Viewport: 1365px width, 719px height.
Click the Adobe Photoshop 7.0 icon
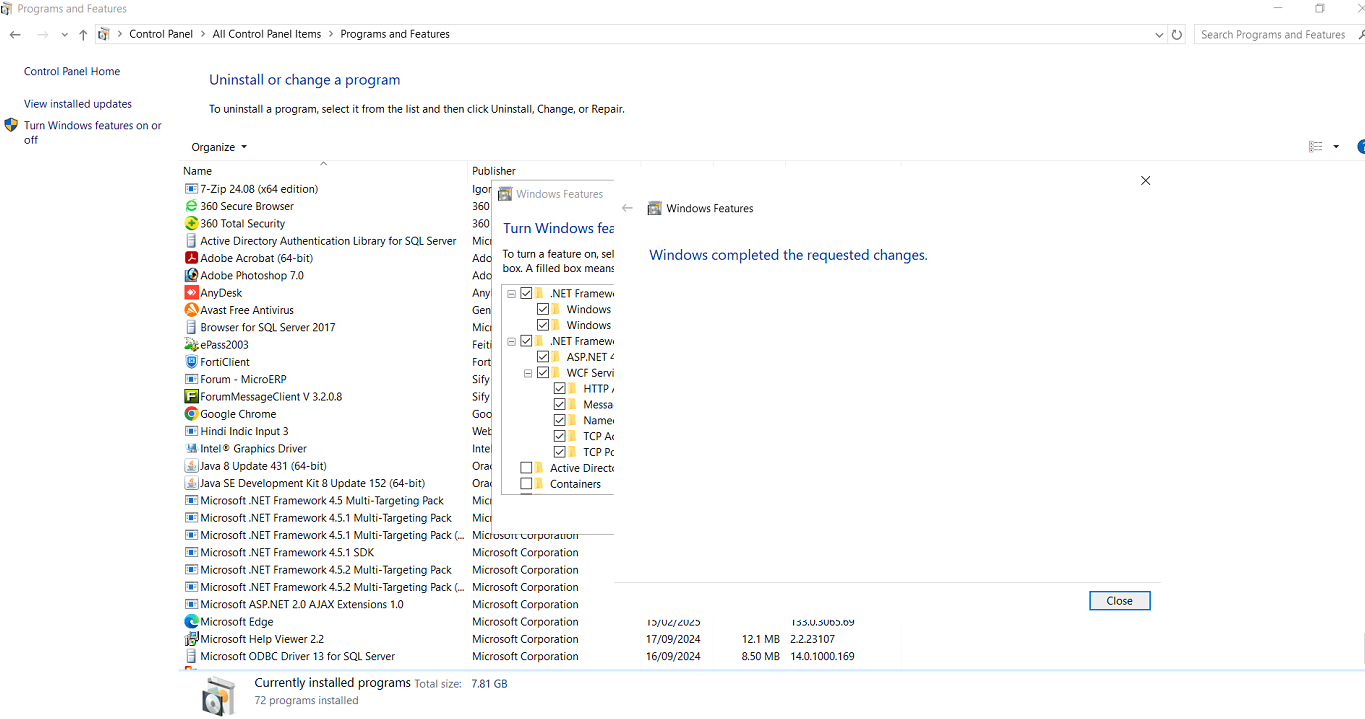(x=191, y=275)
